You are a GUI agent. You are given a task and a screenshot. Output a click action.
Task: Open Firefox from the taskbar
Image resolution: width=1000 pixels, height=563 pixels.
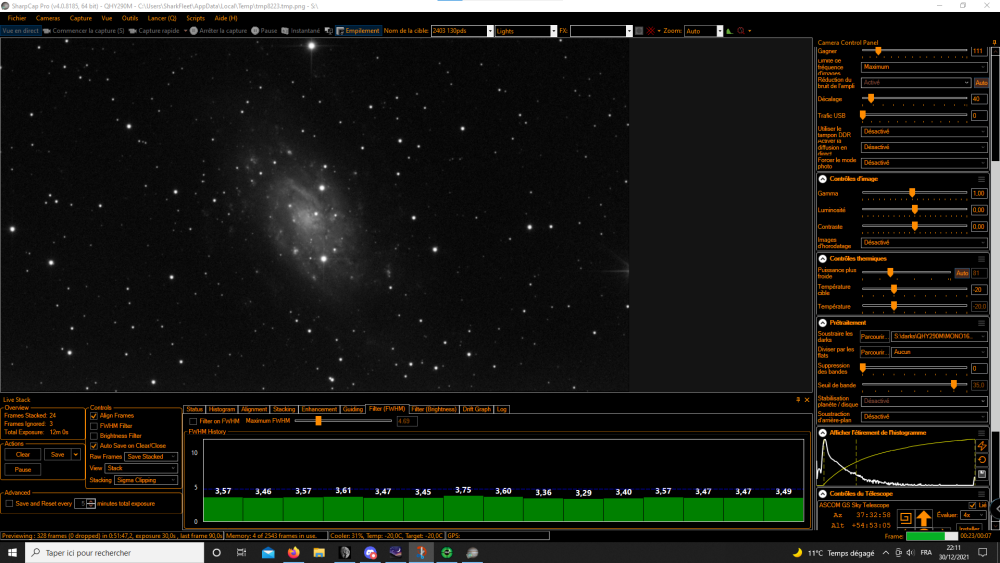(x=293, y=552)
